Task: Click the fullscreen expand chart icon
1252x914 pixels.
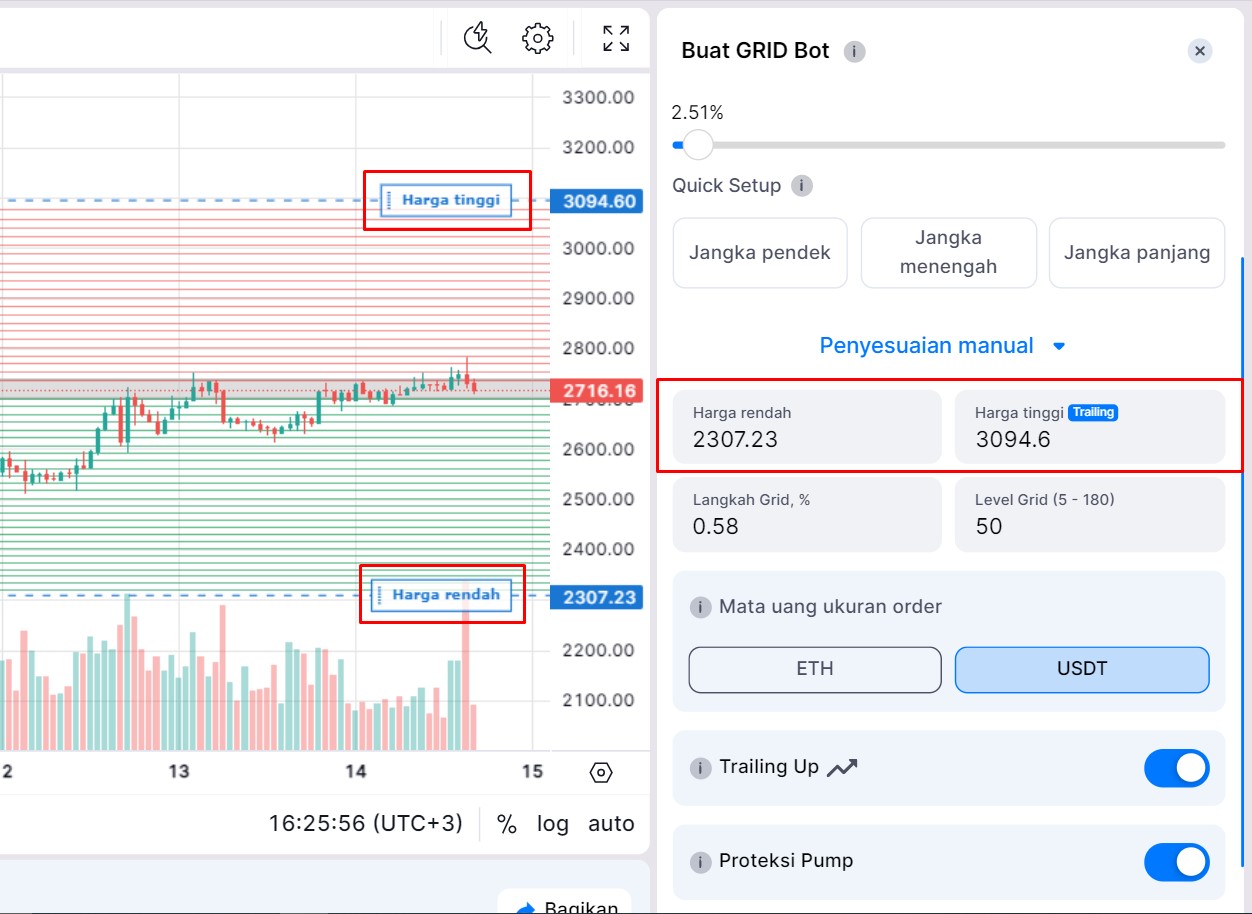Action: pyautogui.click(x=616, y=39)
